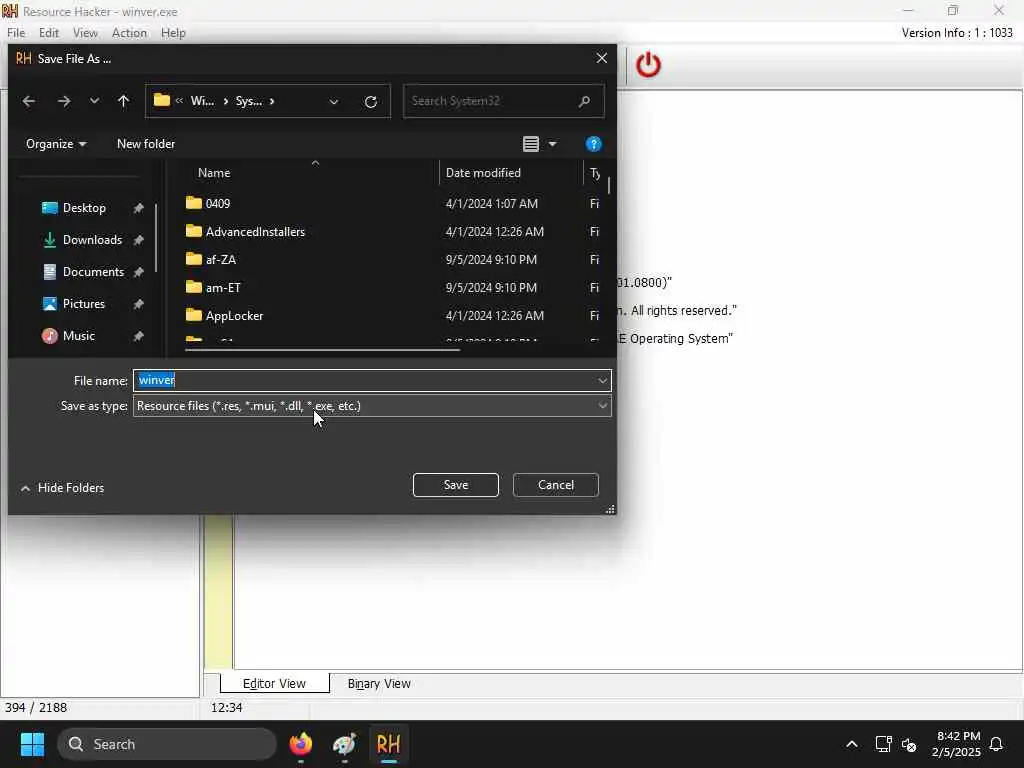
Task: Select Downloads in navigation pane
Action: [x=91, y=240]
